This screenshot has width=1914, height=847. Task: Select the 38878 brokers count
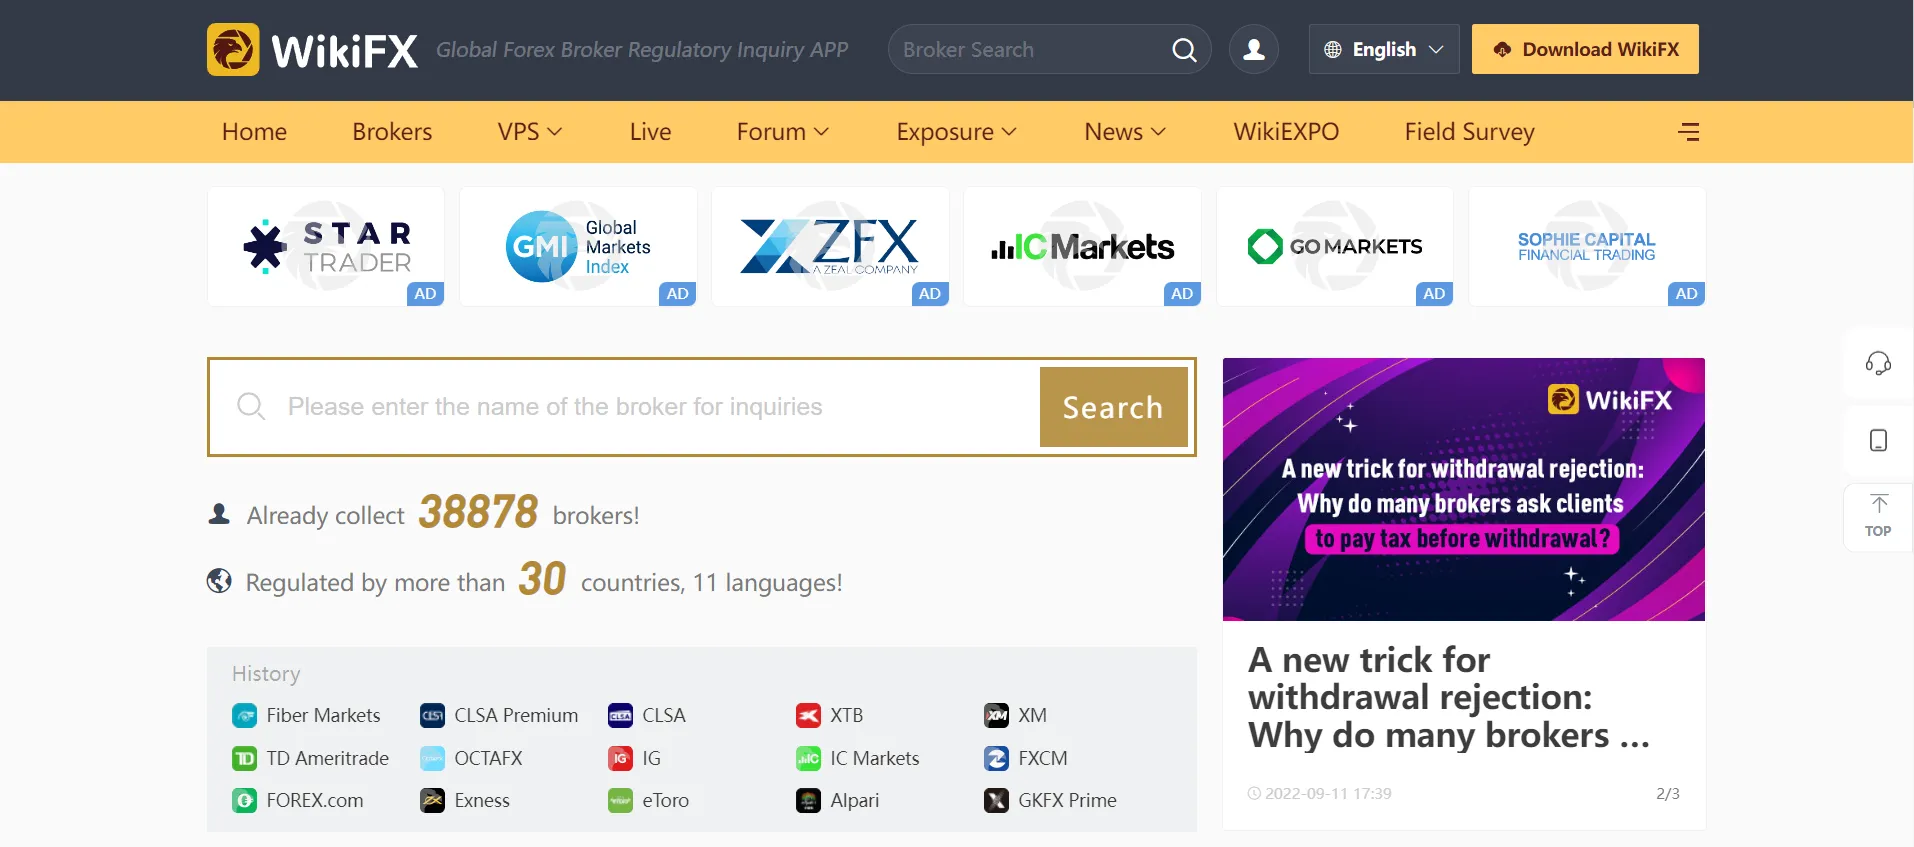click(x=478, y=513)
